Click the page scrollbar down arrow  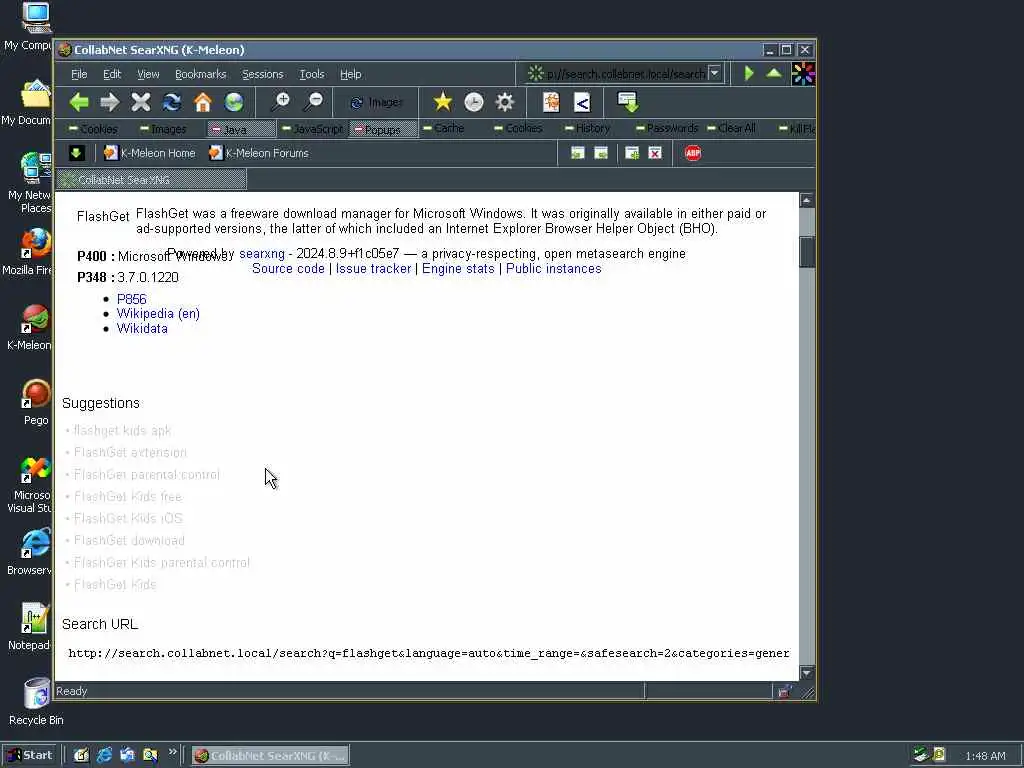pos(807,673)
